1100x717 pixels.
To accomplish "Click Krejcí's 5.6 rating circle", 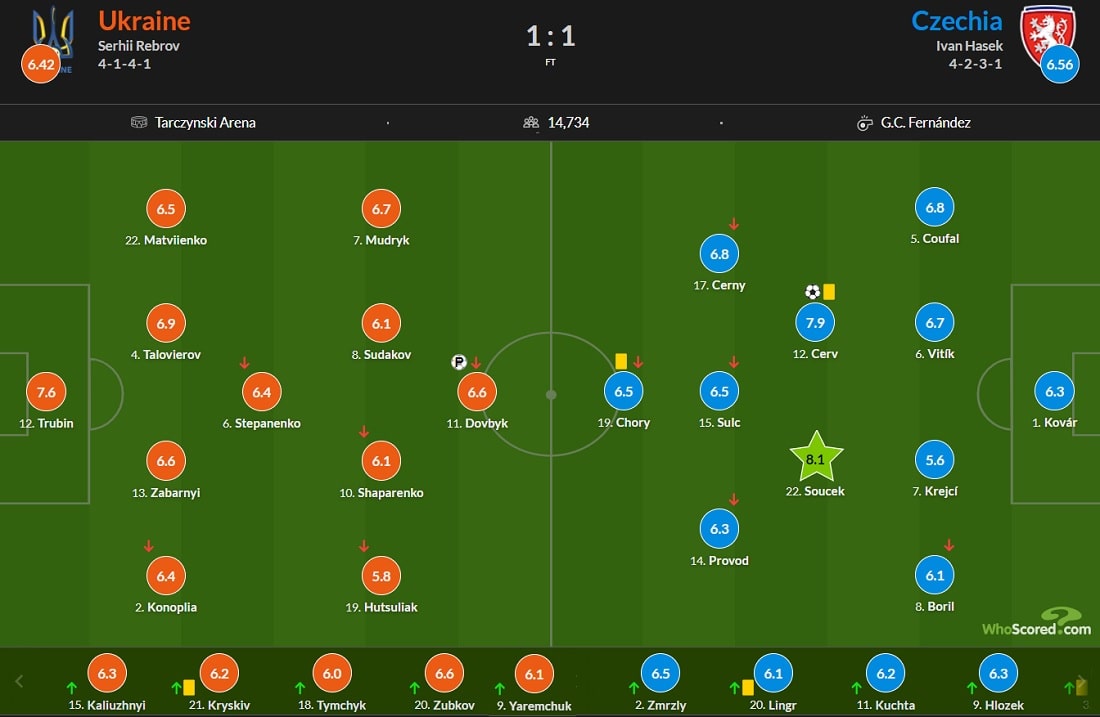I will (934, 460).
